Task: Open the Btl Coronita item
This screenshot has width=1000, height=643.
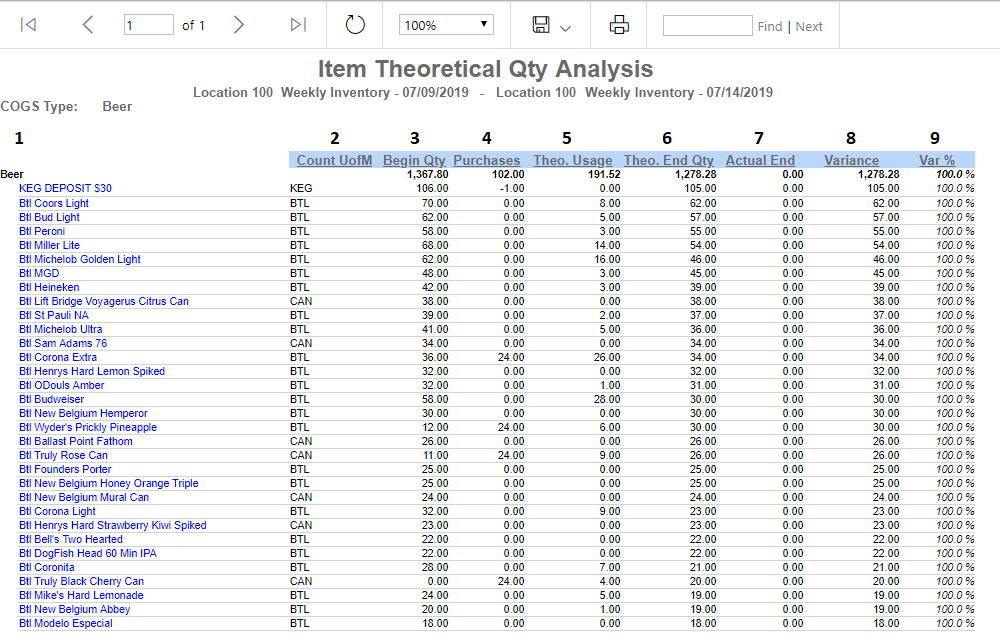Action: tap(47, 568)
